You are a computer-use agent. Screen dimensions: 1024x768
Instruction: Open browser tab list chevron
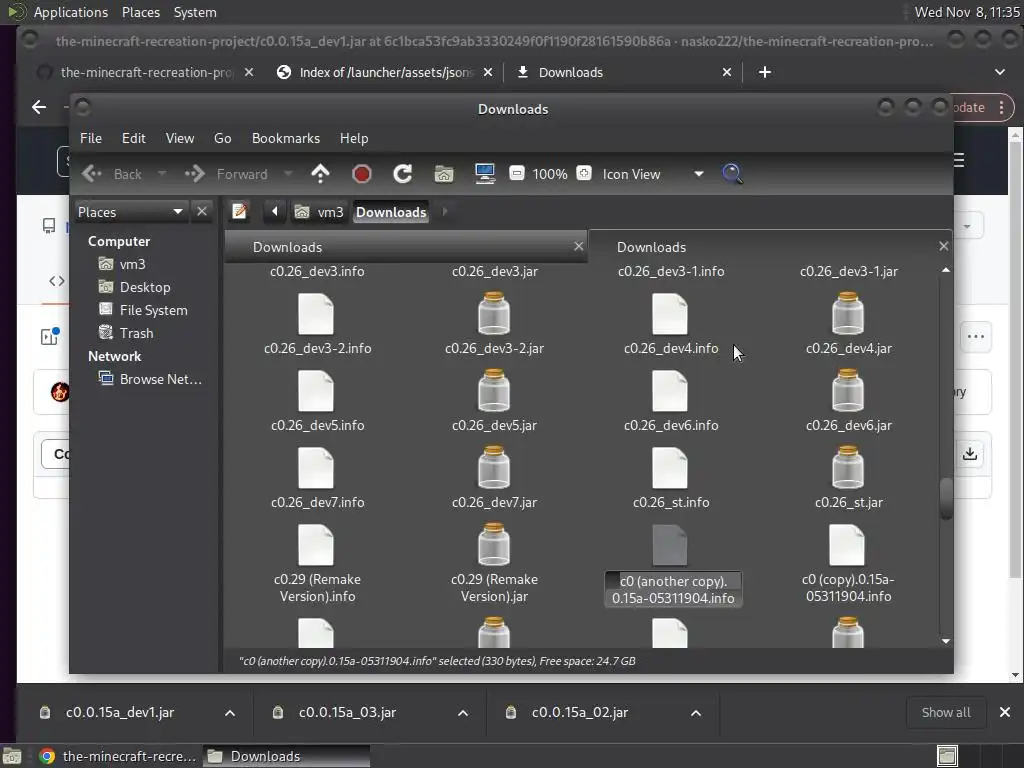pyautogui.click(x=1000, y=72)
